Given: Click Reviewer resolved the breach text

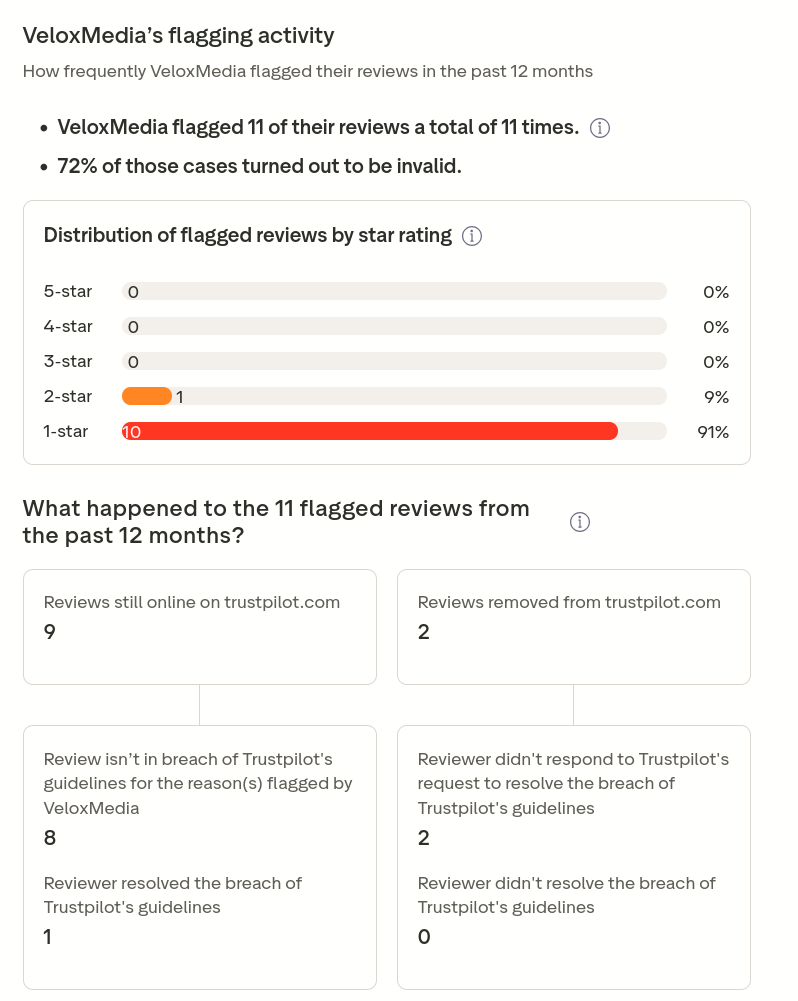Looking at the screenshot, I should point(172,895).
